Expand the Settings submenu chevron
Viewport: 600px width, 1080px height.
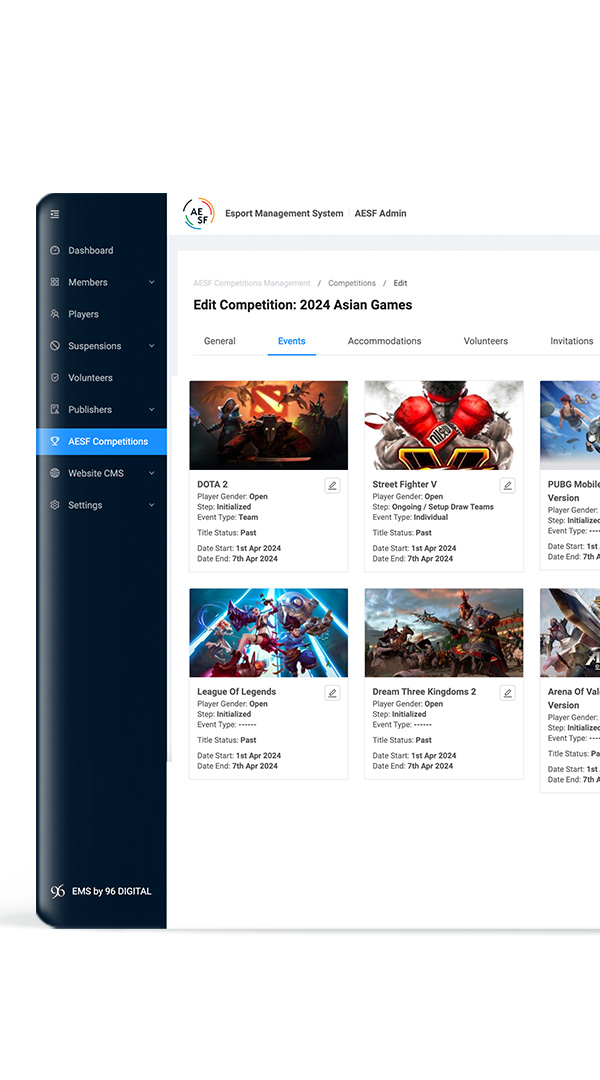tap(152, 505)
